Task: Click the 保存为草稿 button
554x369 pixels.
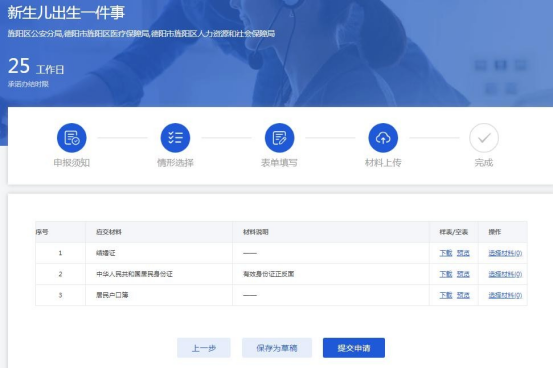Action: (x=277, y=348)
